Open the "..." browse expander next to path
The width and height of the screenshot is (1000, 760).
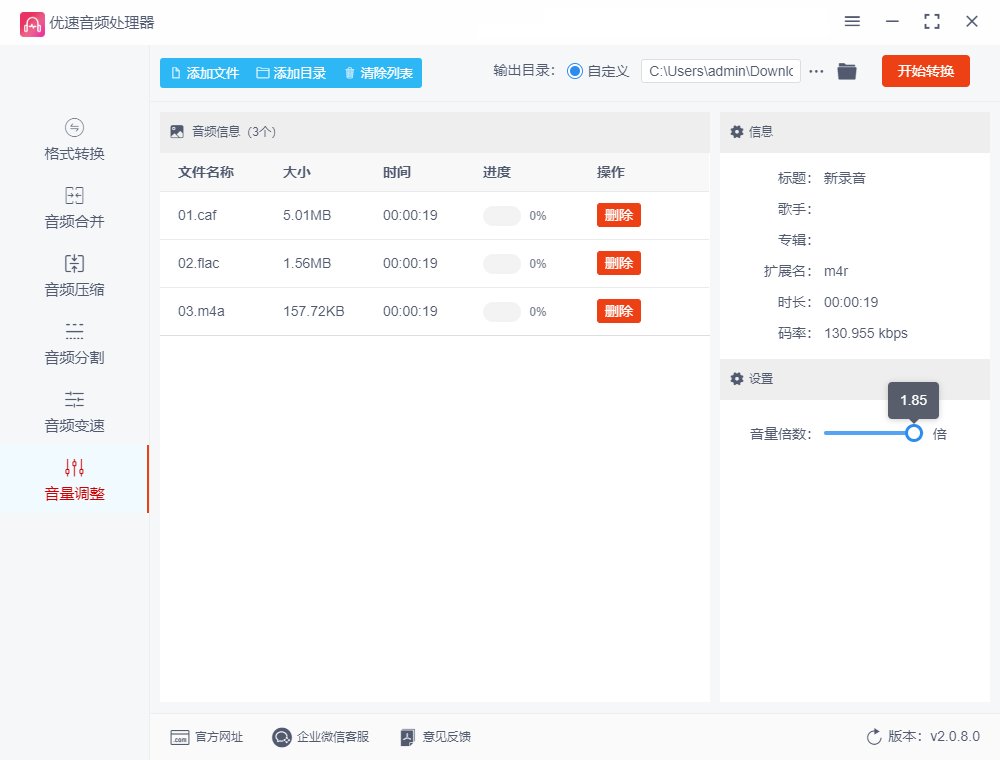[816, 71]
